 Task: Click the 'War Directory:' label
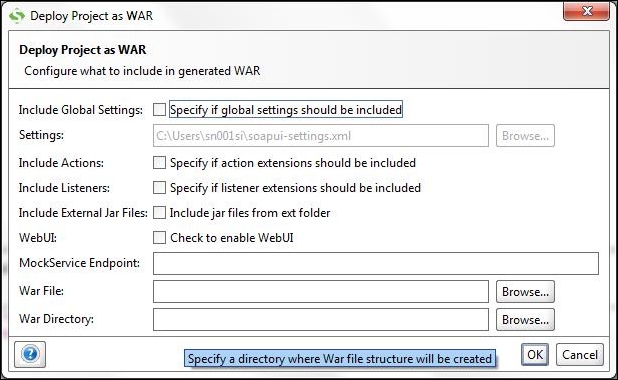(56, 319)
